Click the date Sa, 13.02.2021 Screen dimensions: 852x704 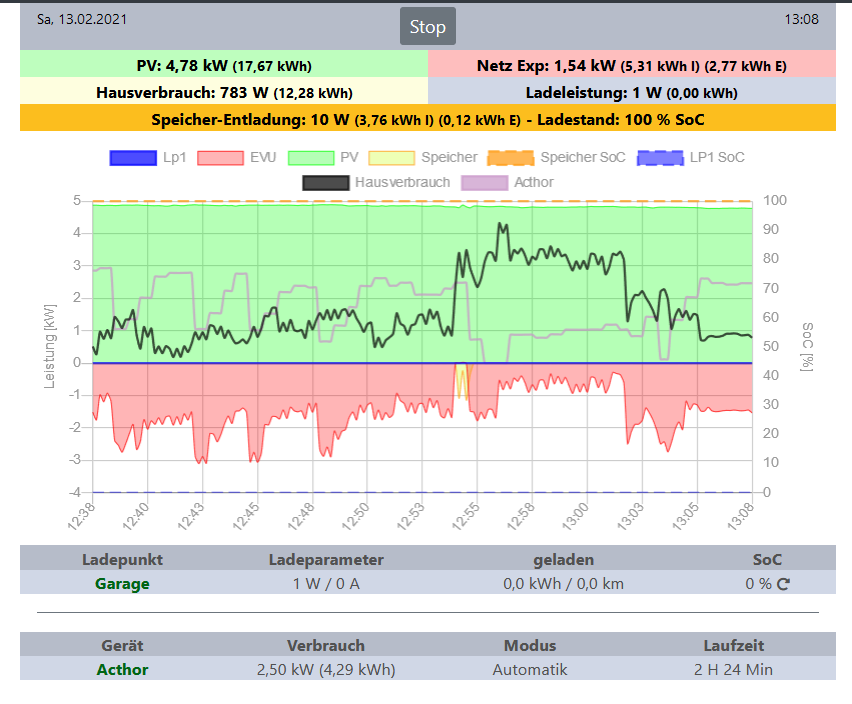(x=82, y=20)
